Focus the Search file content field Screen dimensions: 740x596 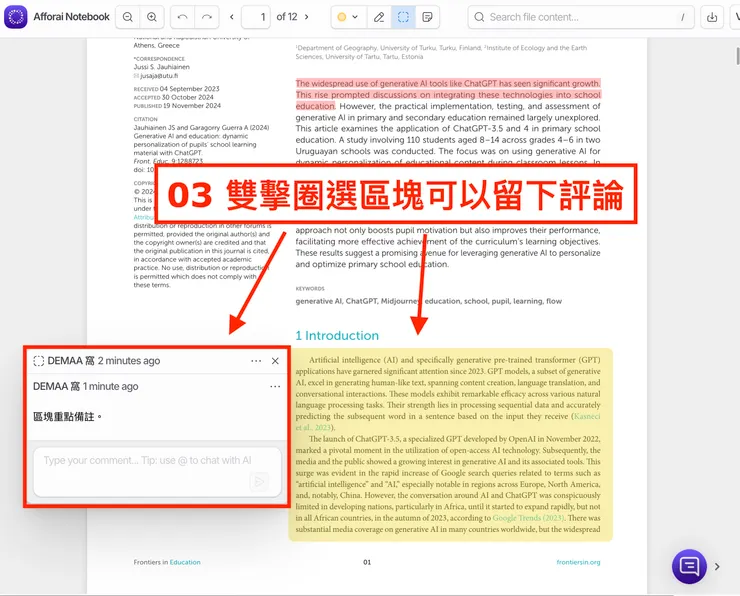coord(580,17)
